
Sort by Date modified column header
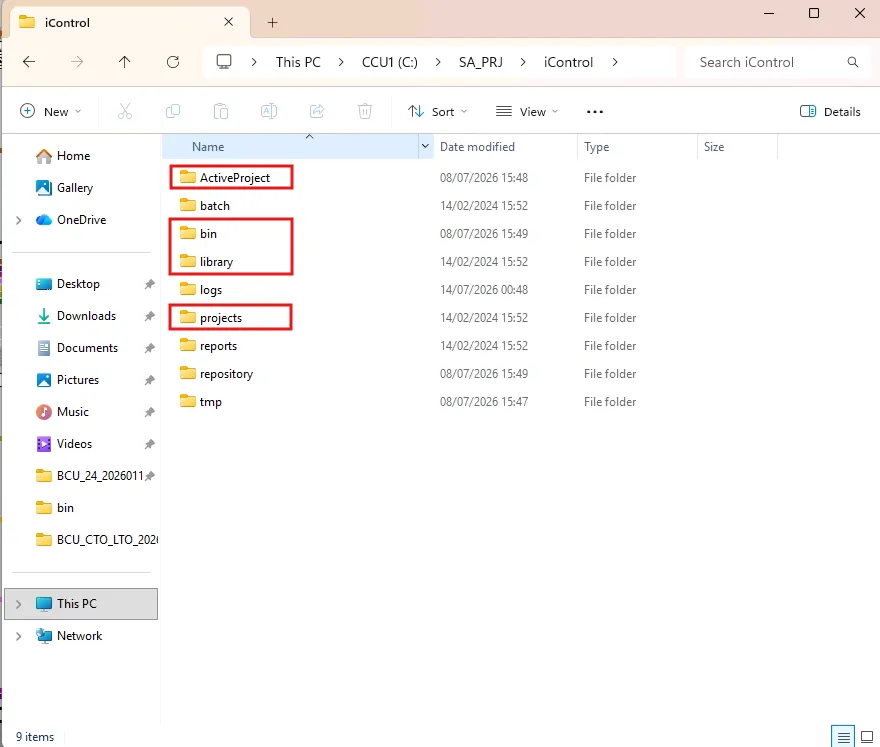[505, 146]
